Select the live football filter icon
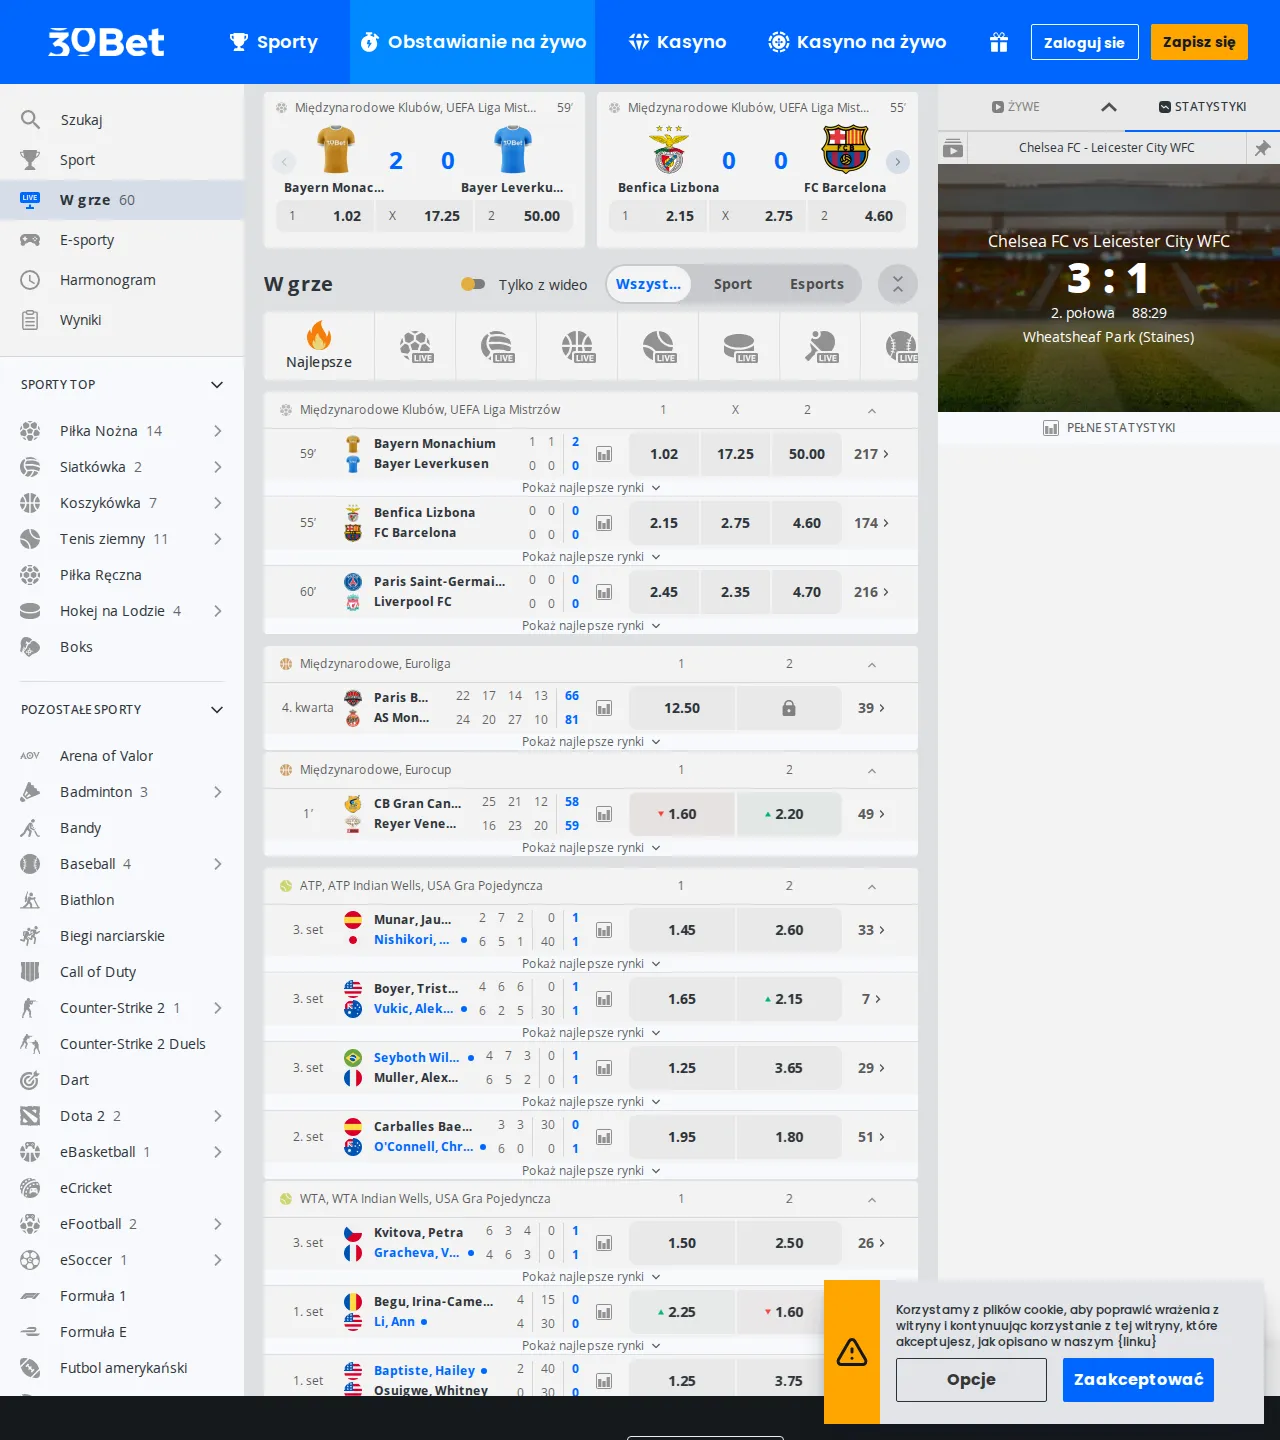This screenshot has width=1280, height=1440. click(x=415, y=347)
